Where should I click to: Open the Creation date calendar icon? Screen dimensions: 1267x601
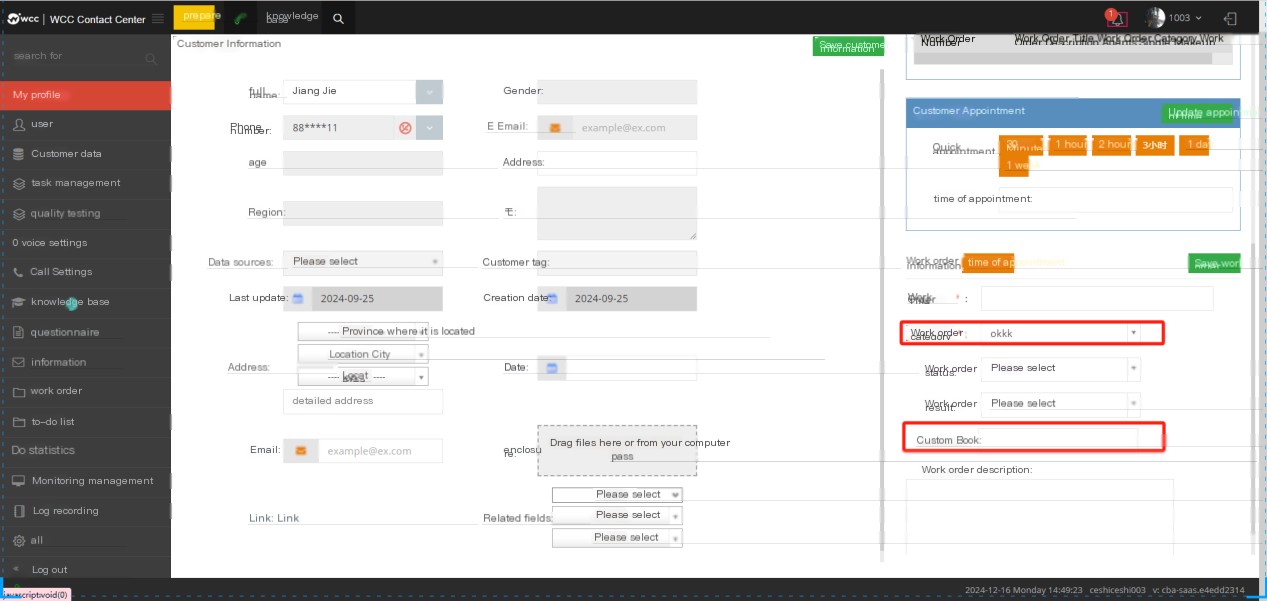click(x=553, y=298)
